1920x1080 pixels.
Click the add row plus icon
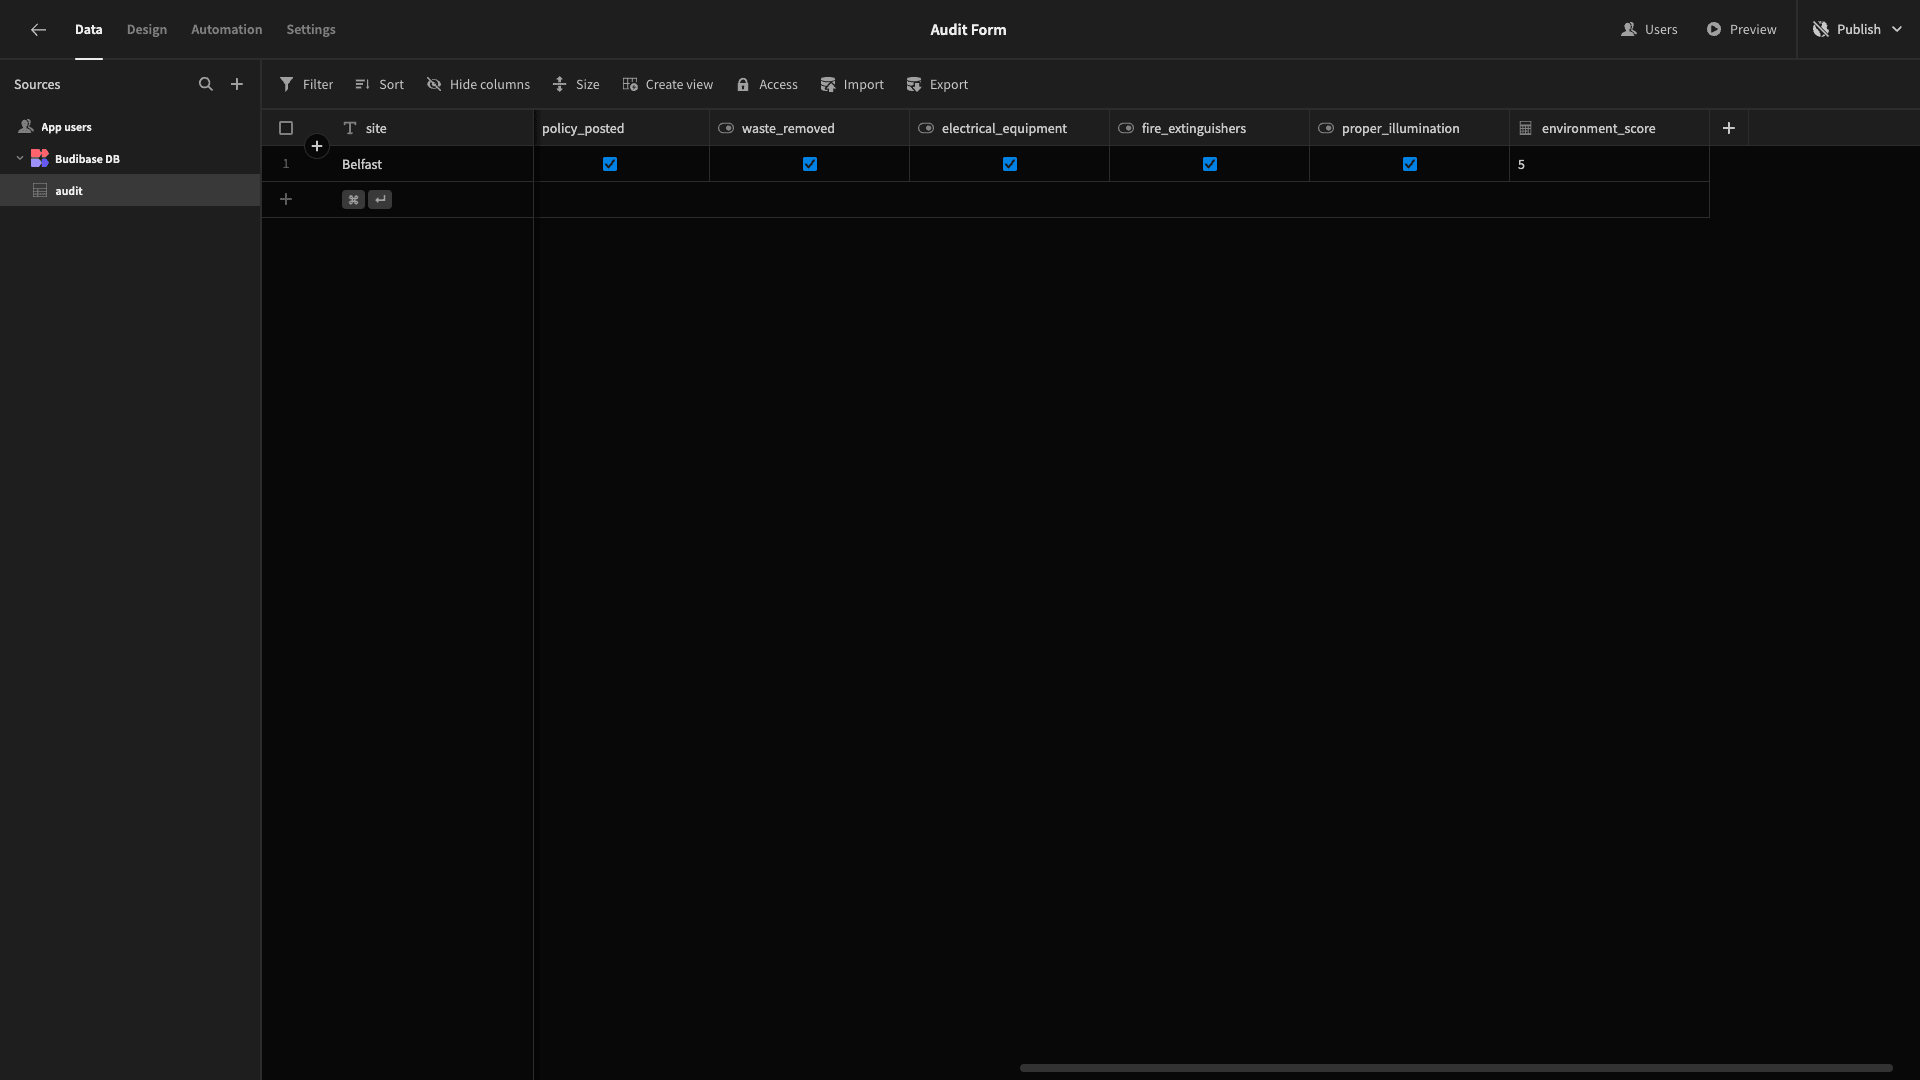tap(286, 200)
